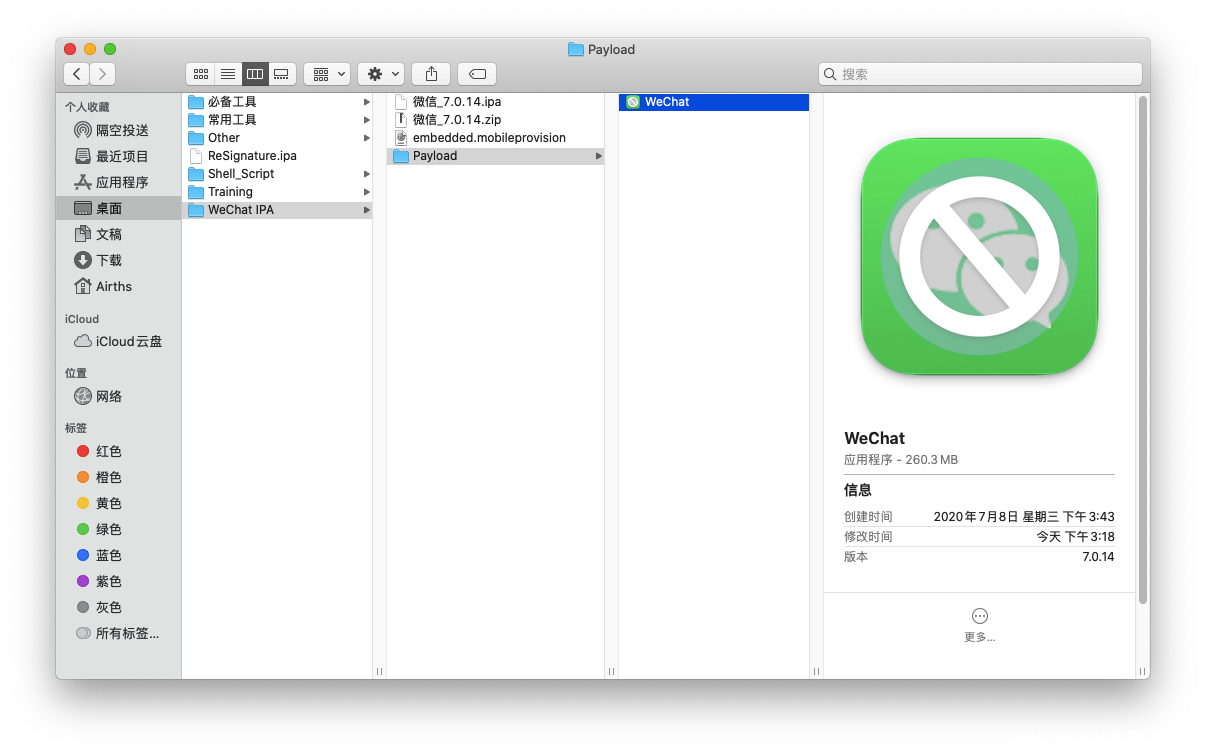Click the 更多... more actions button
The height and width of the screenshot is (753, 1206).
(980, 625)
